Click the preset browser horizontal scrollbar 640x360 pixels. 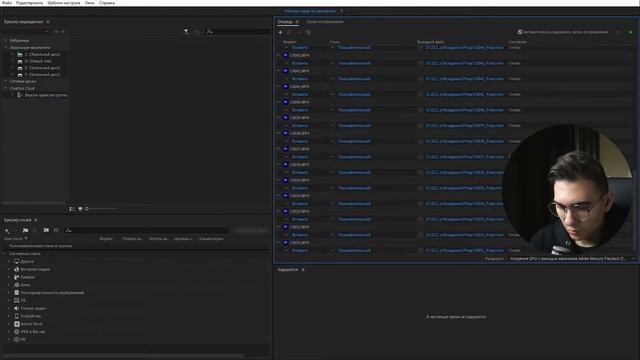coord(123,356)
